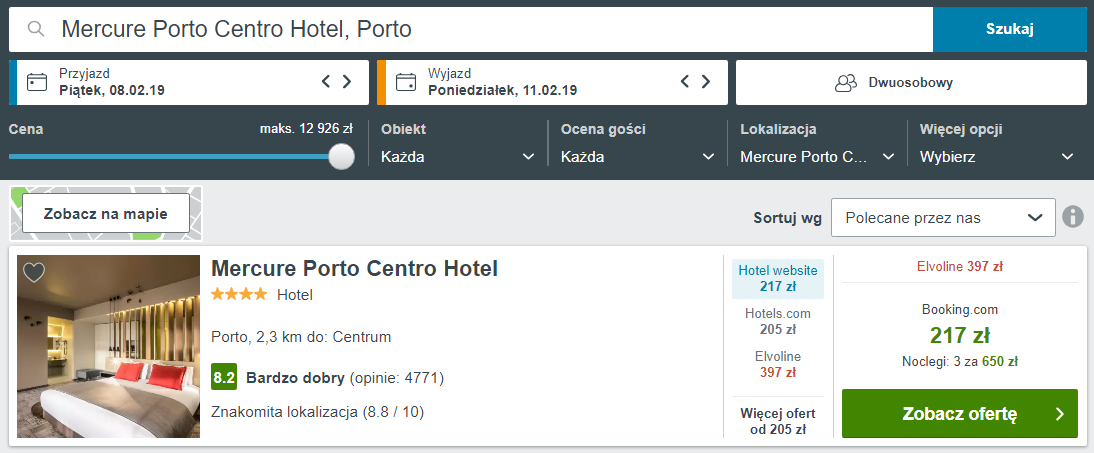This screenshot has width=1094, height=453.
Task: Toggle the heart favorite on the hotel
Action: tap(34, 272)
